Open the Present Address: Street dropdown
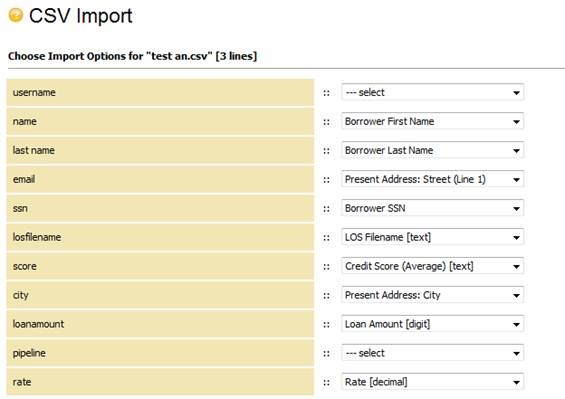565x399 pixels. click(x=432, y=179)
